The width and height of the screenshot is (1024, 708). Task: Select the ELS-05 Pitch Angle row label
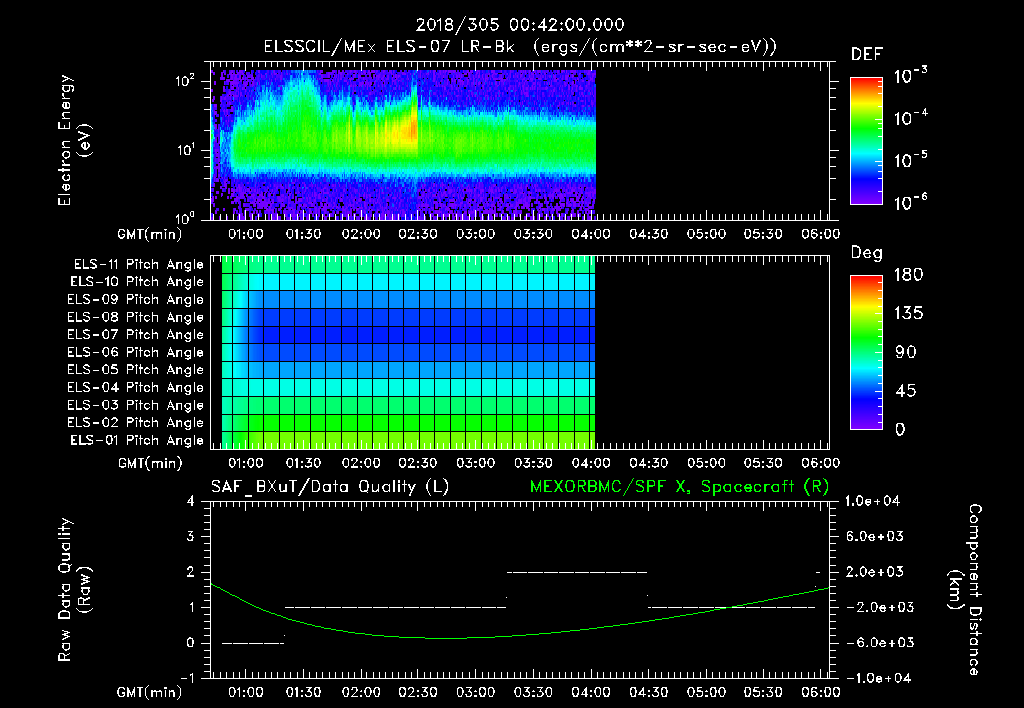tap(136, 370)
